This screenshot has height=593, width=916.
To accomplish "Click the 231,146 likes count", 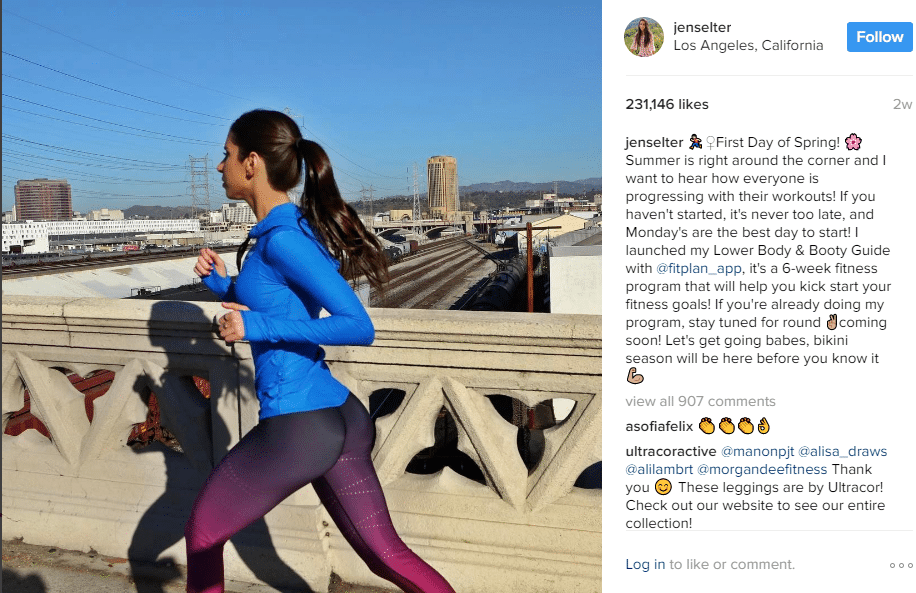I will (667, 105).
